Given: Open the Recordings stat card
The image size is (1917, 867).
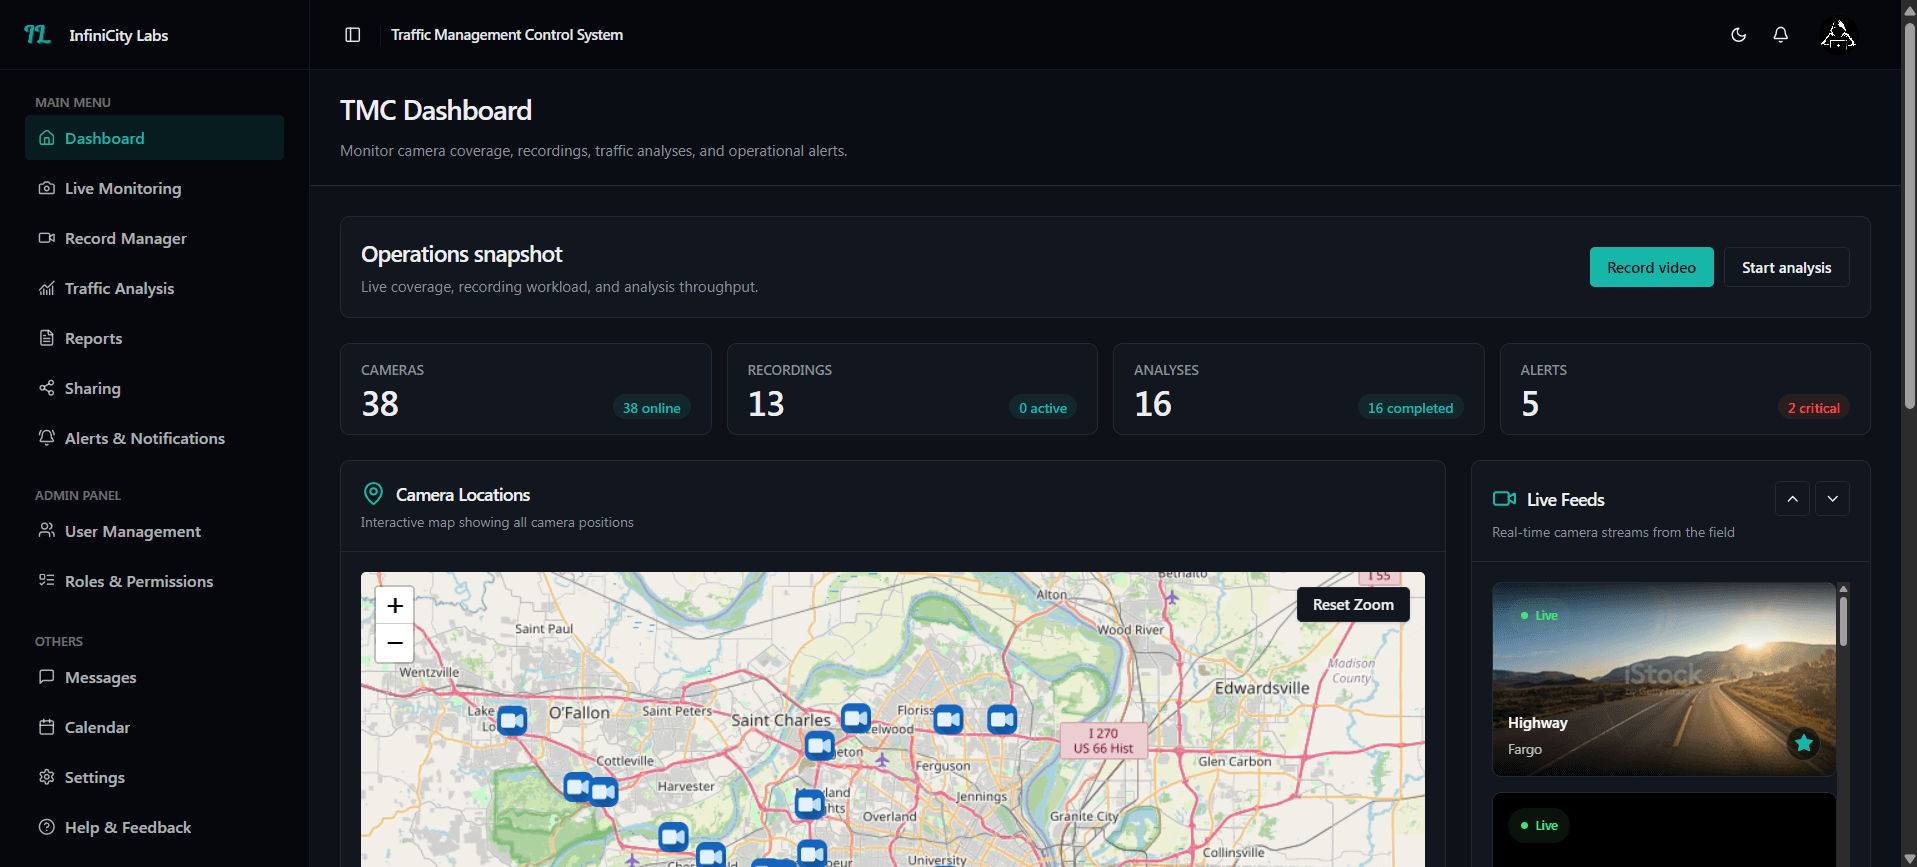Looking at the screenshot, I should (x=912, y=389).
